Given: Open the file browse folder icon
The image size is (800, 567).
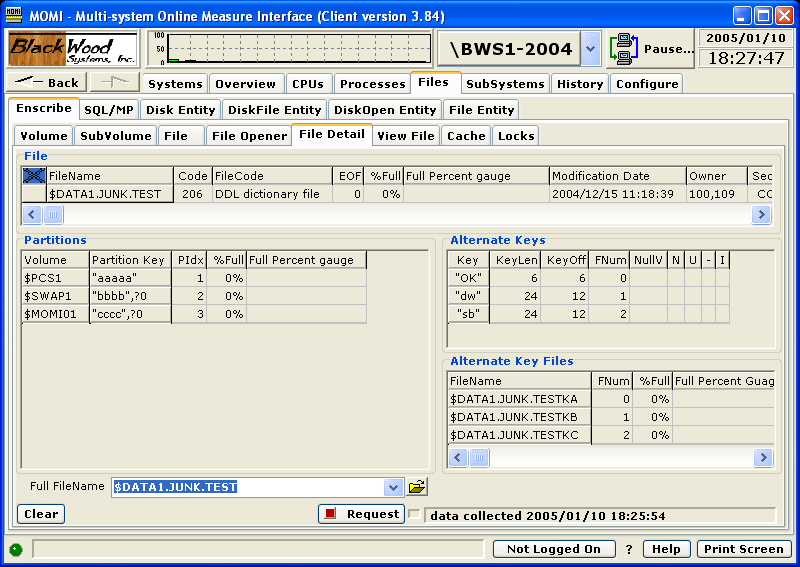Looking at the screenshot, I should [417, 487].
